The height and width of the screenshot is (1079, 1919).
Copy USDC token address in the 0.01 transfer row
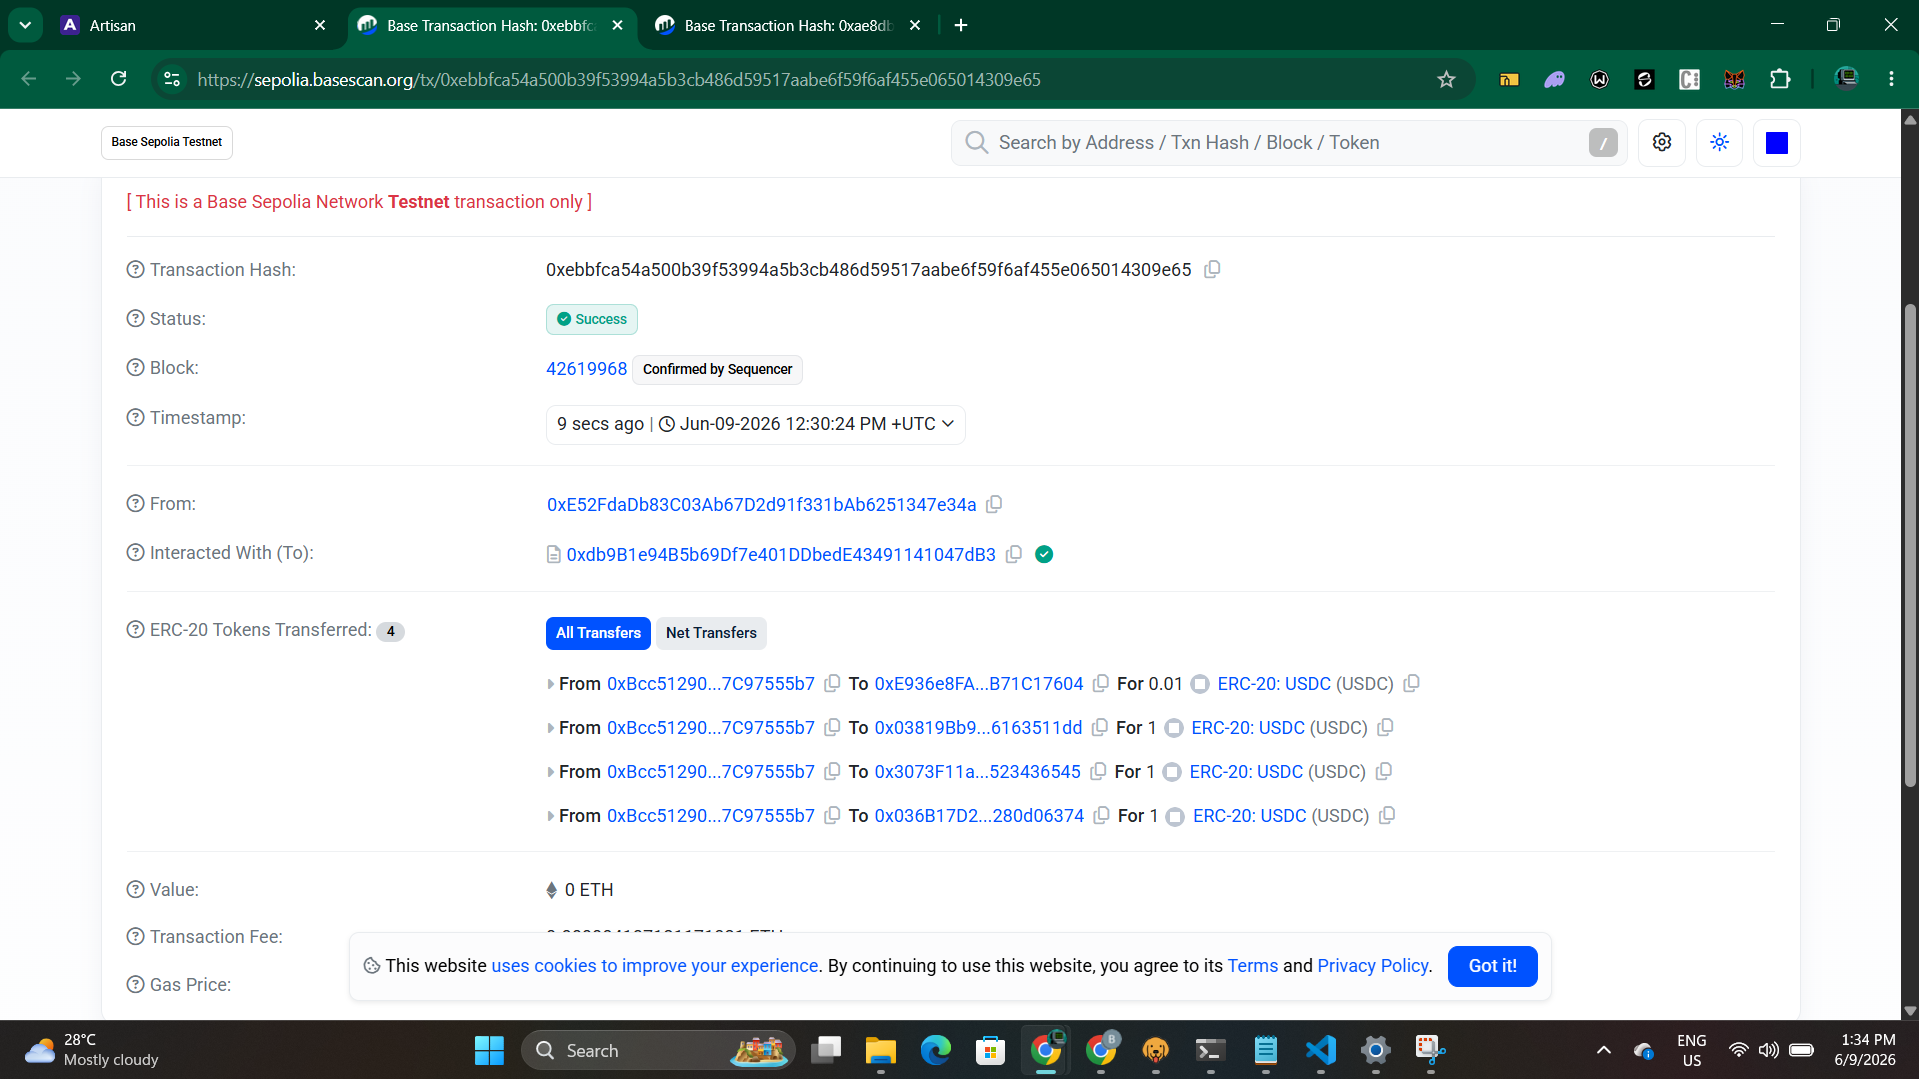coord(1412,683)
